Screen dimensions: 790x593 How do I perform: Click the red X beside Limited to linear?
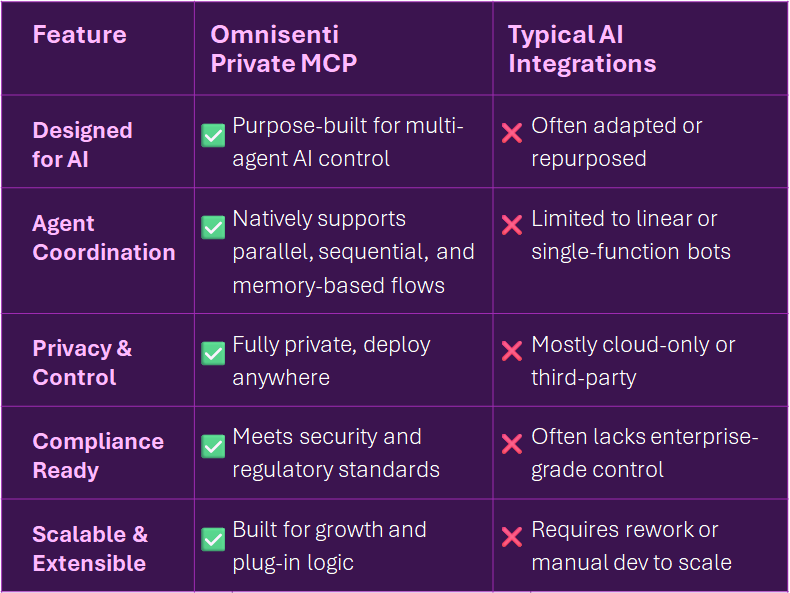click(x=512, y=226)
